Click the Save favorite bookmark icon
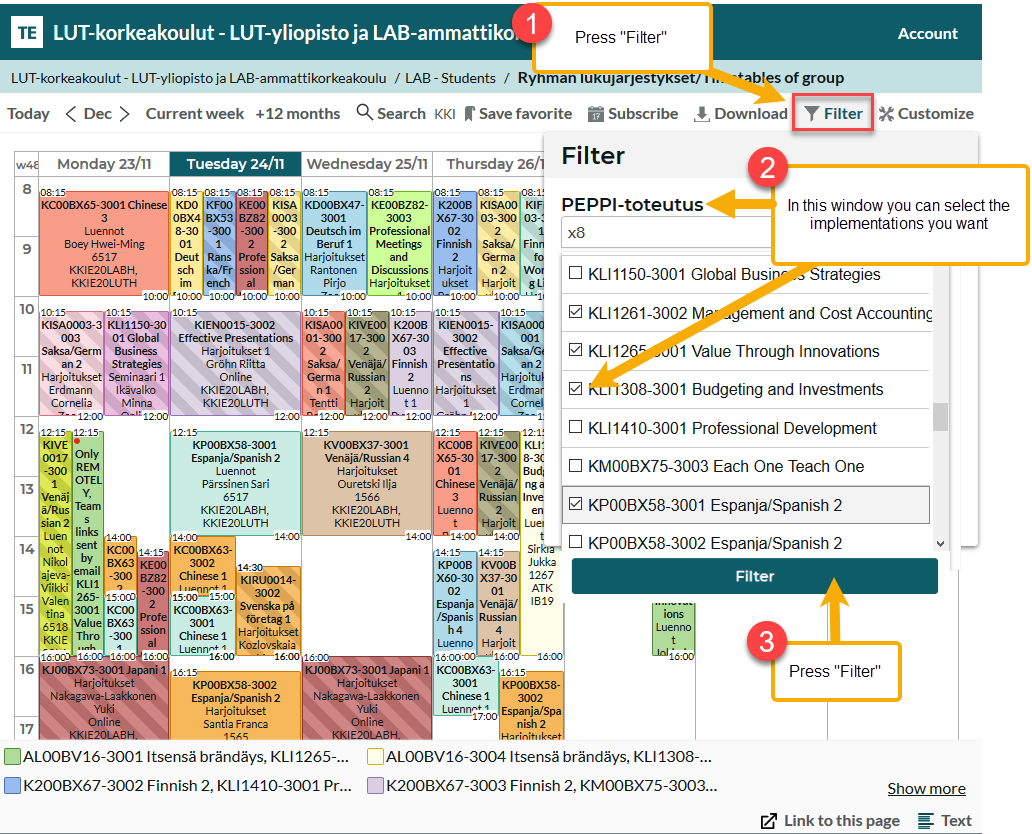1032x834 pixels. [x=470, y=114]
